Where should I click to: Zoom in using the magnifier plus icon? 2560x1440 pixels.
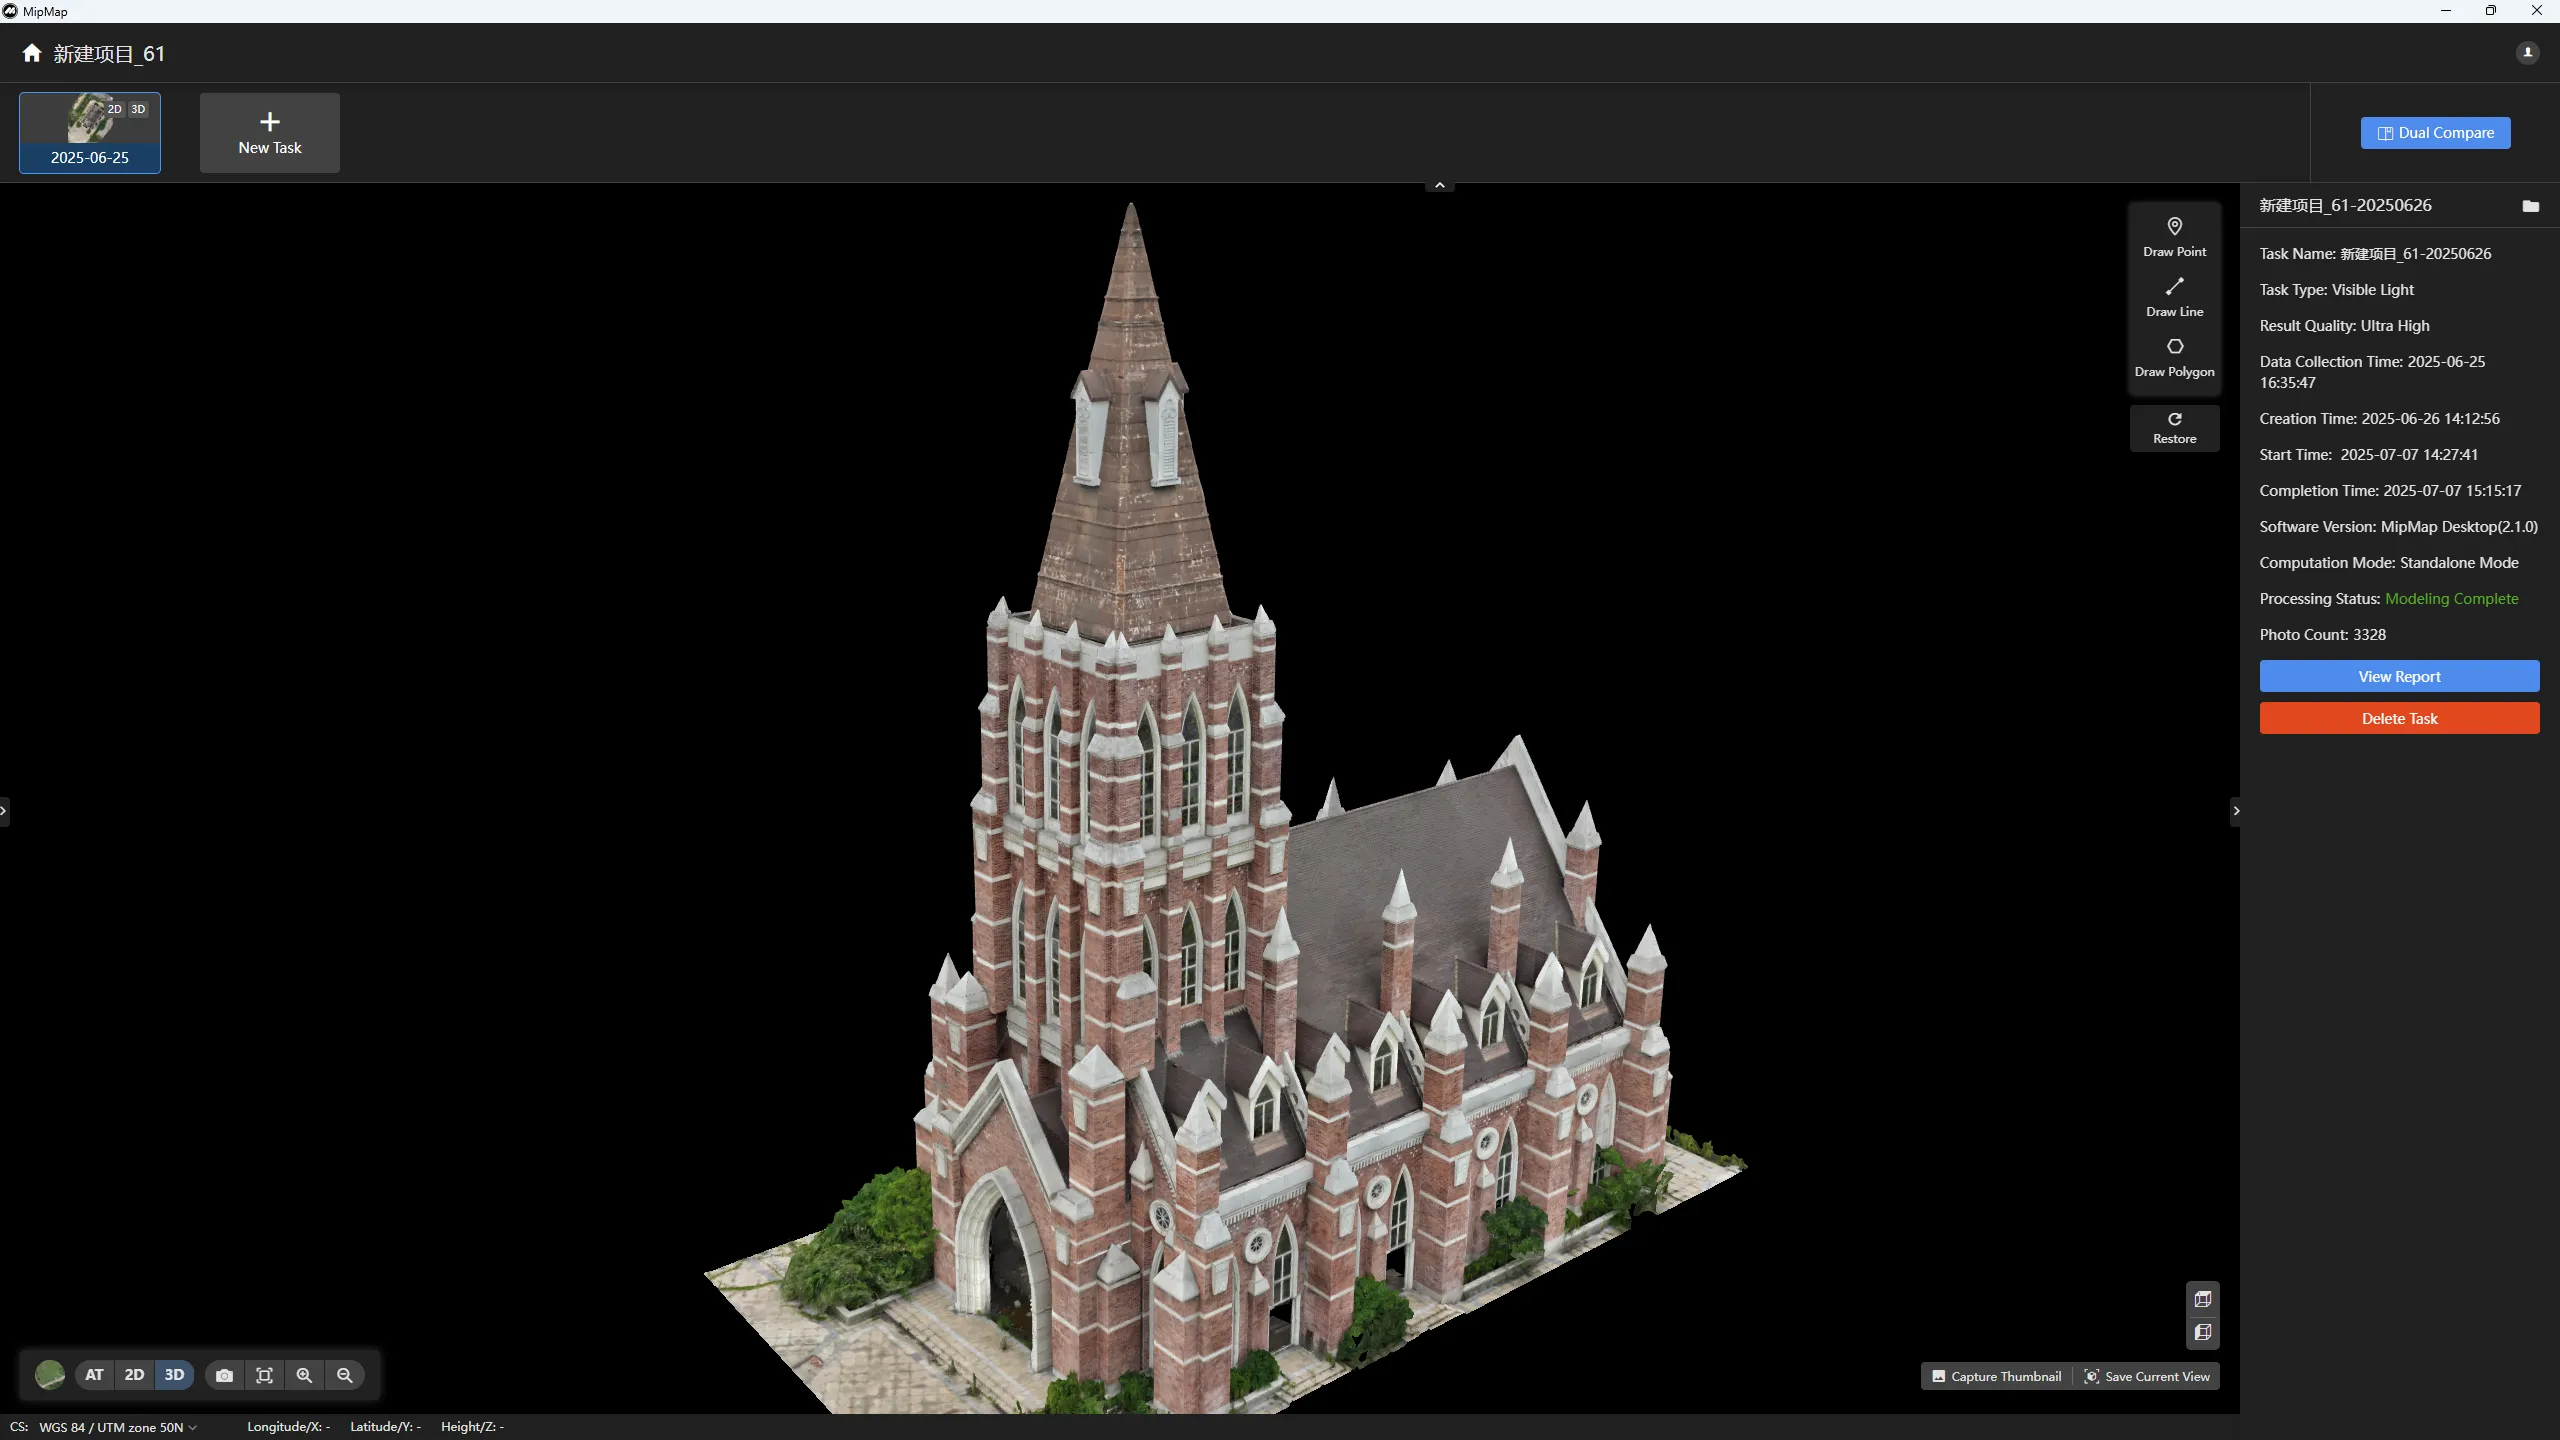(304, 1375)
